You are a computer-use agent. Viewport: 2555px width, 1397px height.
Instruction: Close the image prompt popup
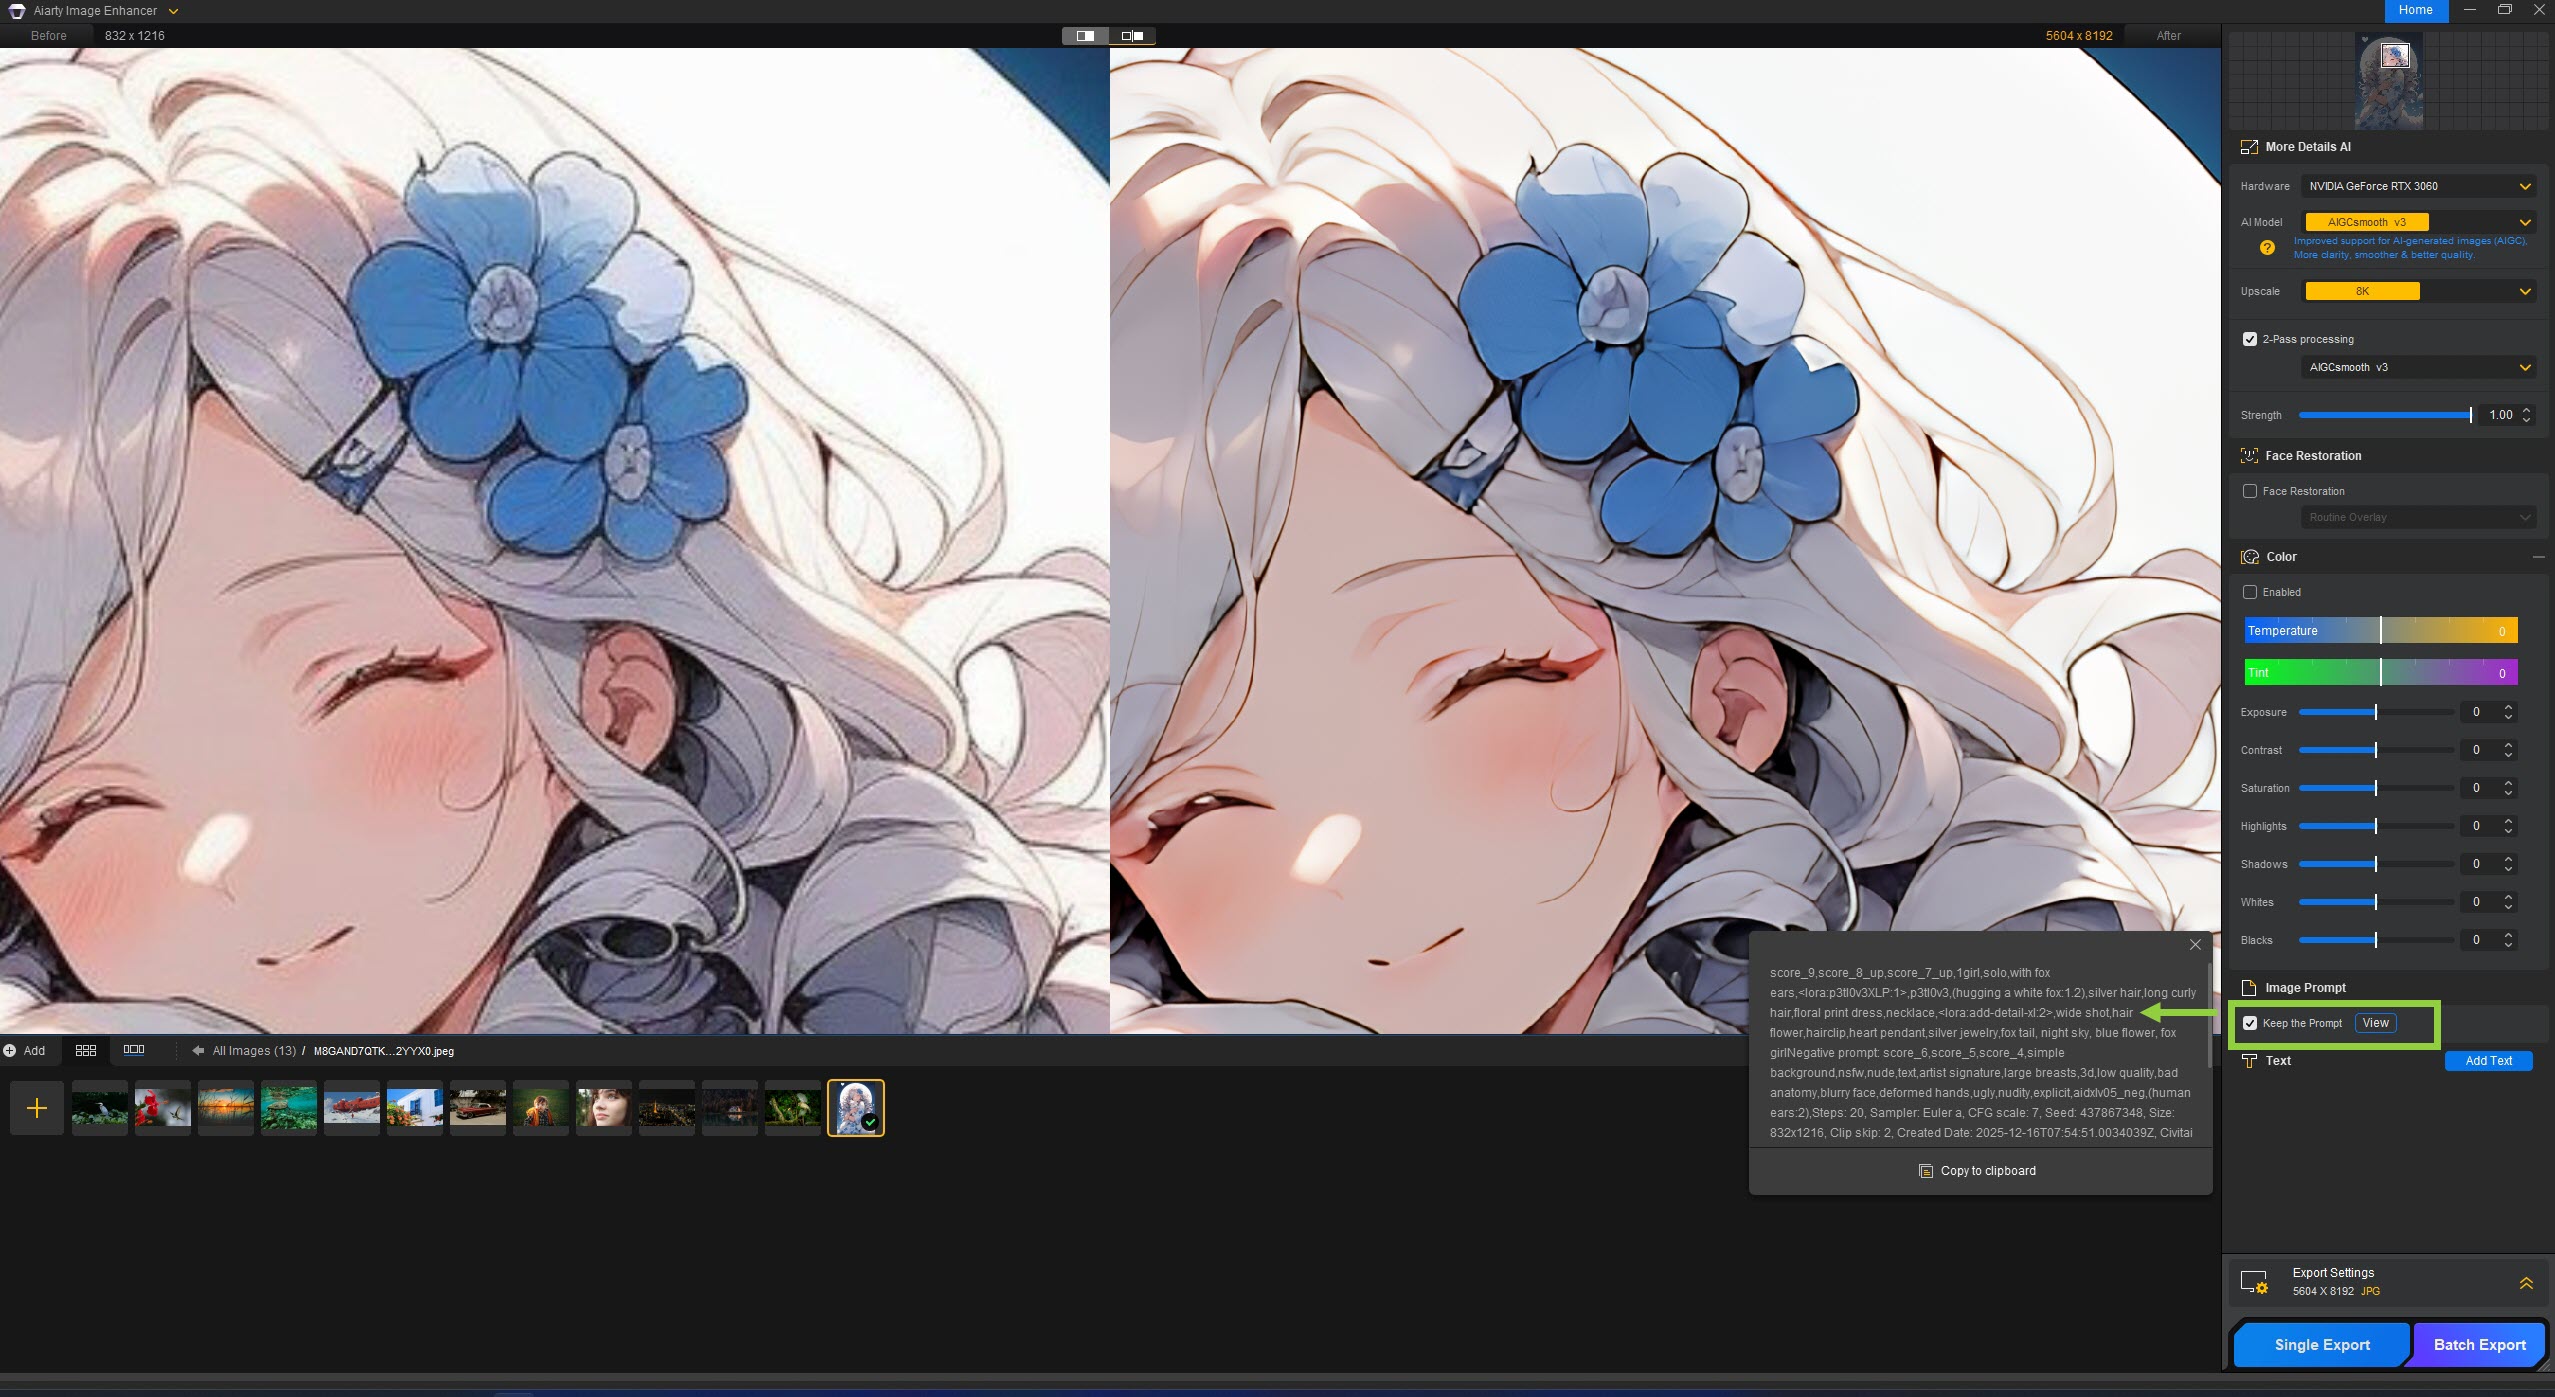(x=2195, y=945)
